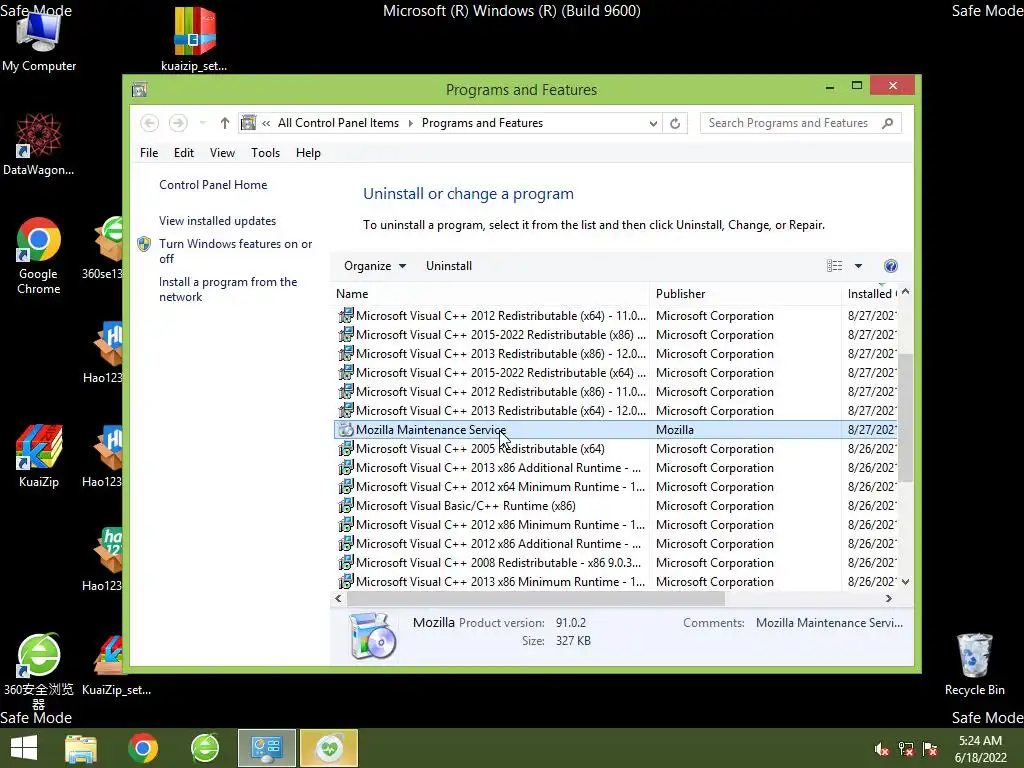Select Visual C++ 2012 x64 Minimum Runtime row
Viewport: 1024px width, 768px height.
coord(616,487)
